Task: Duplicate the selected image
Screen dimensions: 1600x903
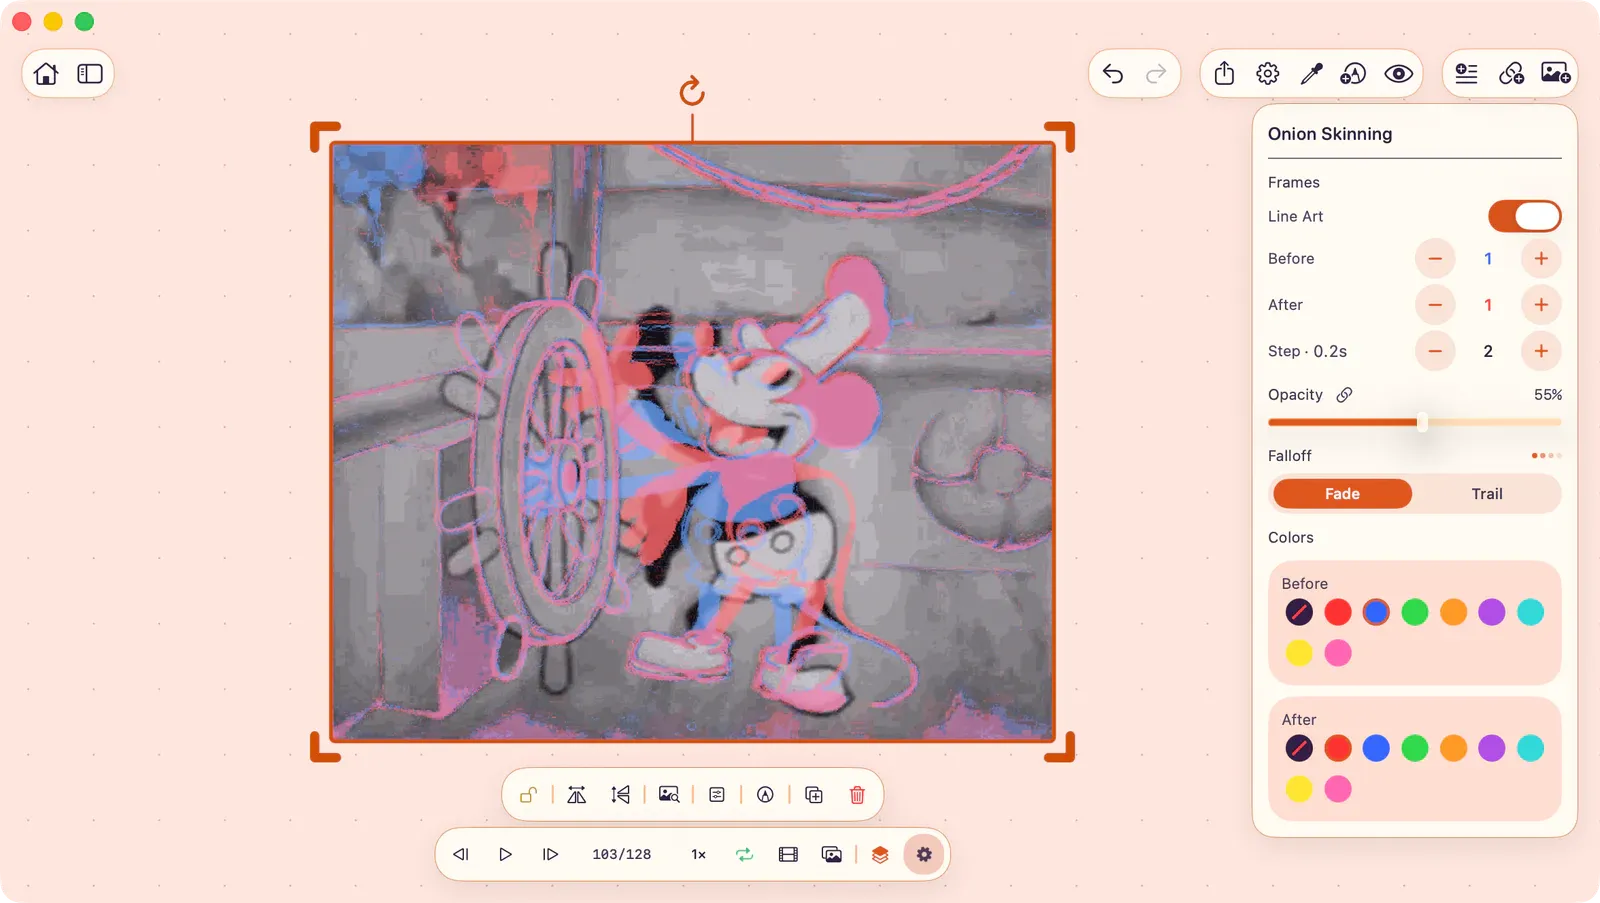Action: pyautogui.click(x=814, y=795)
